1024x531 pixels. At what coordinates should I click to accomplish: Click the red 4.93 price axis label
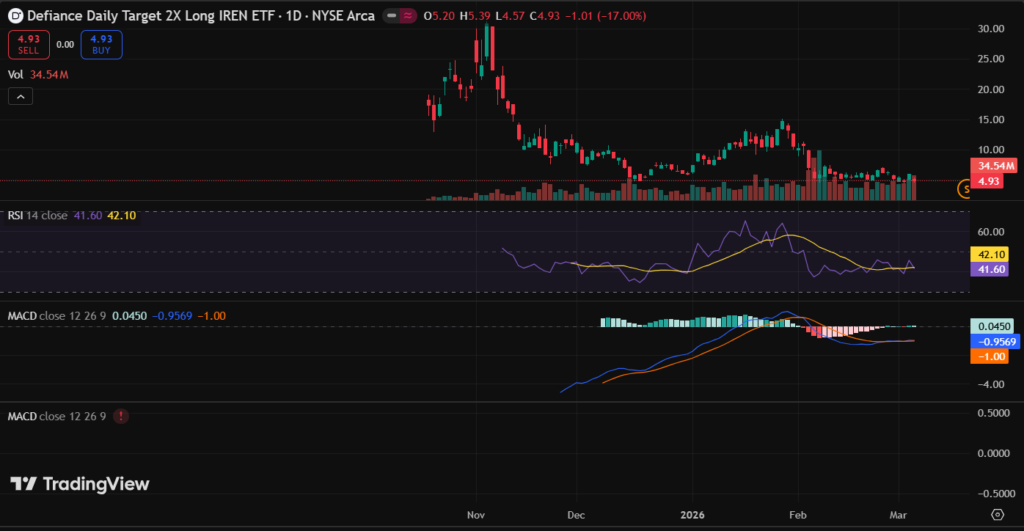pyautogui.click(x=989, y=181)
